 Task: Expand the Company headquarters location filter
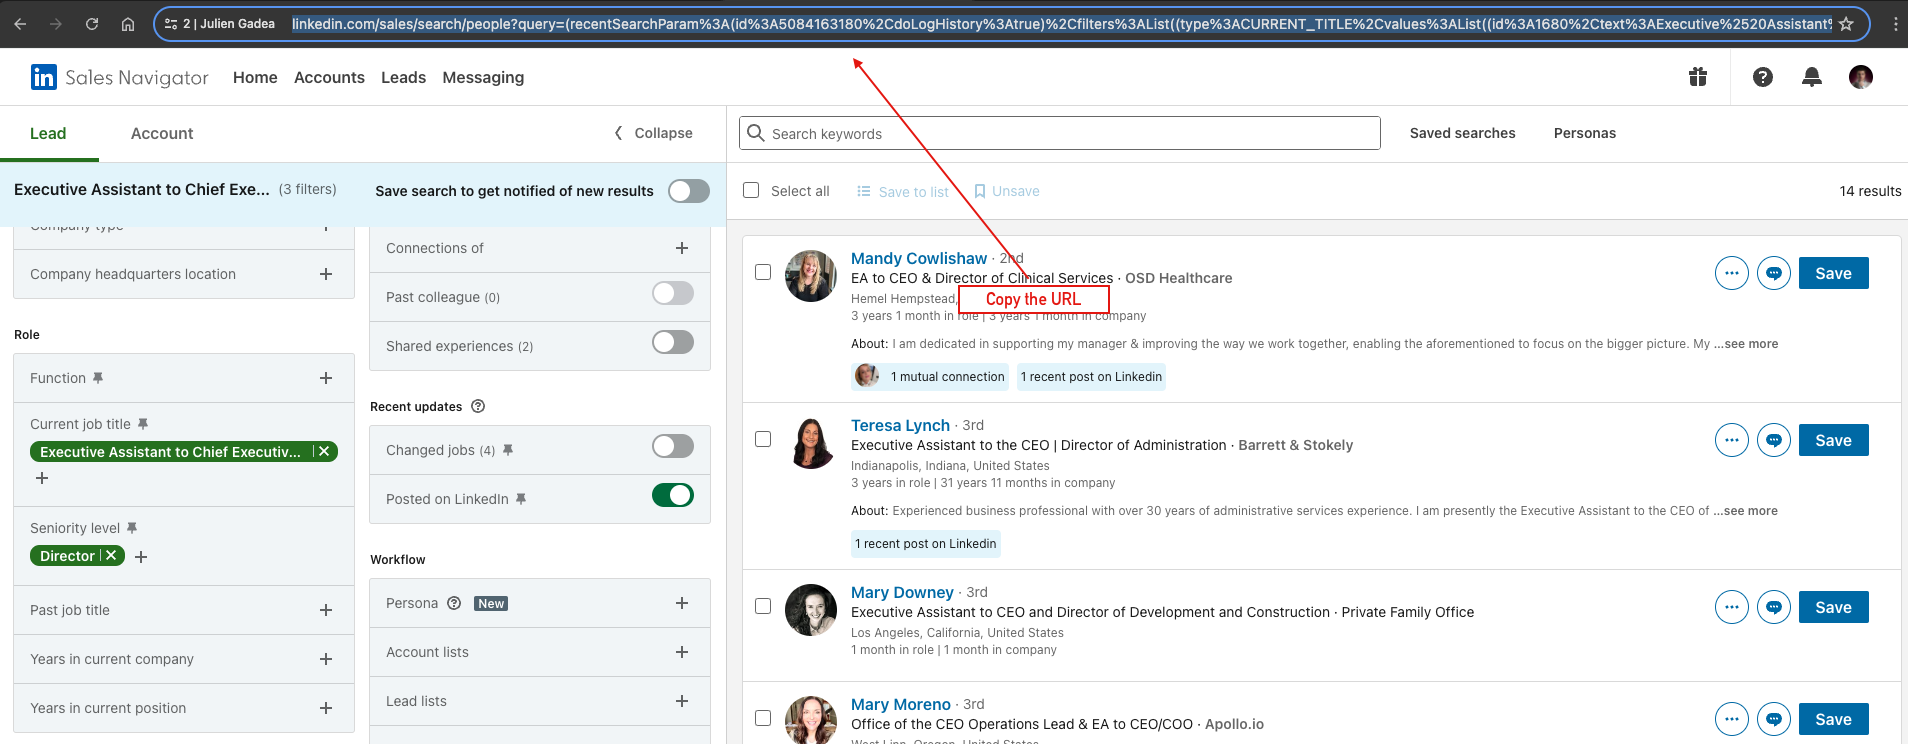[x=325, y=274]
